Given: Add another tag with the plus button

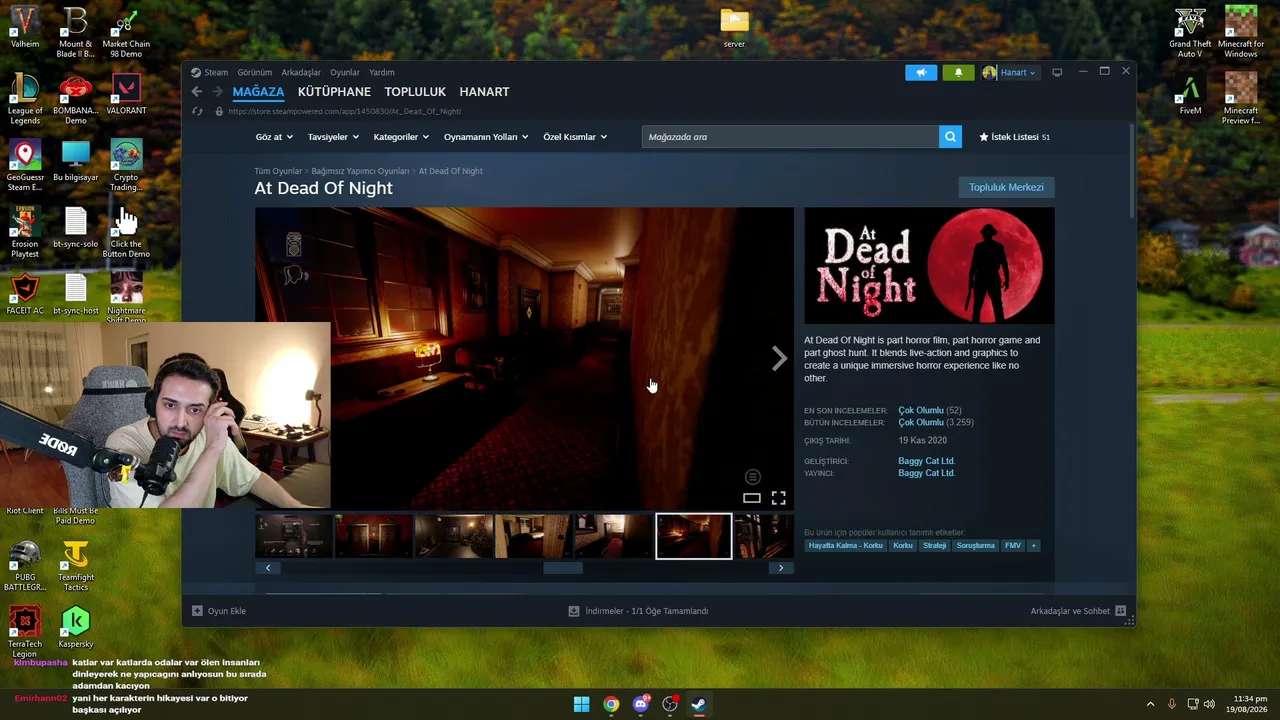Looking at the screenshot, I should point(1034,546).
